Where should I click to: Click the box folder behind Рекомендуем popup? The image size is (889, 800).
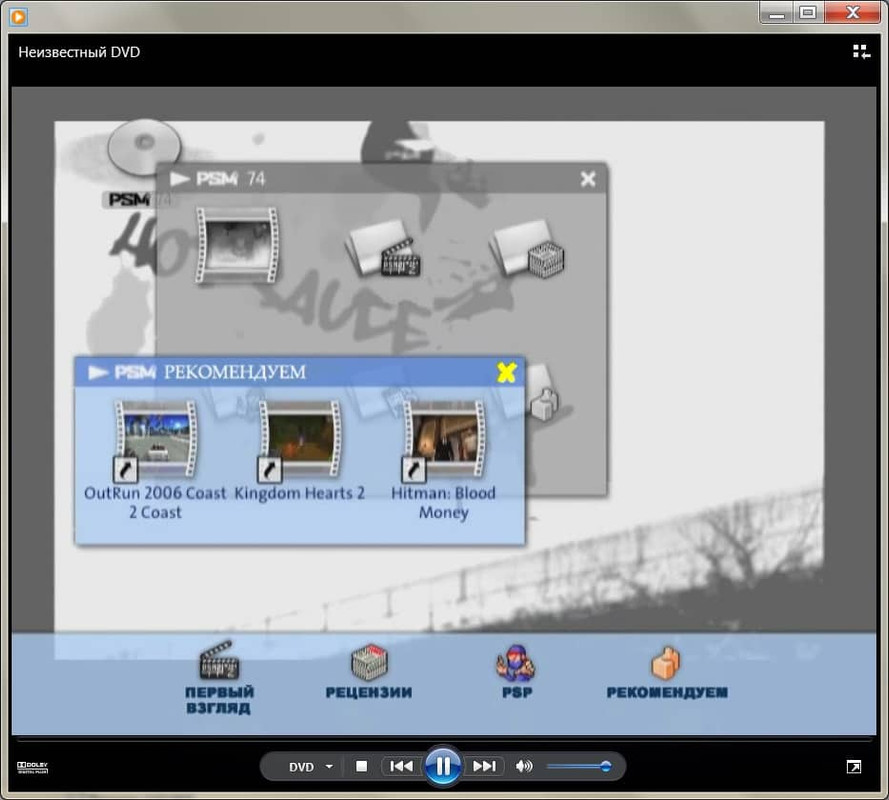pos(543,395)
